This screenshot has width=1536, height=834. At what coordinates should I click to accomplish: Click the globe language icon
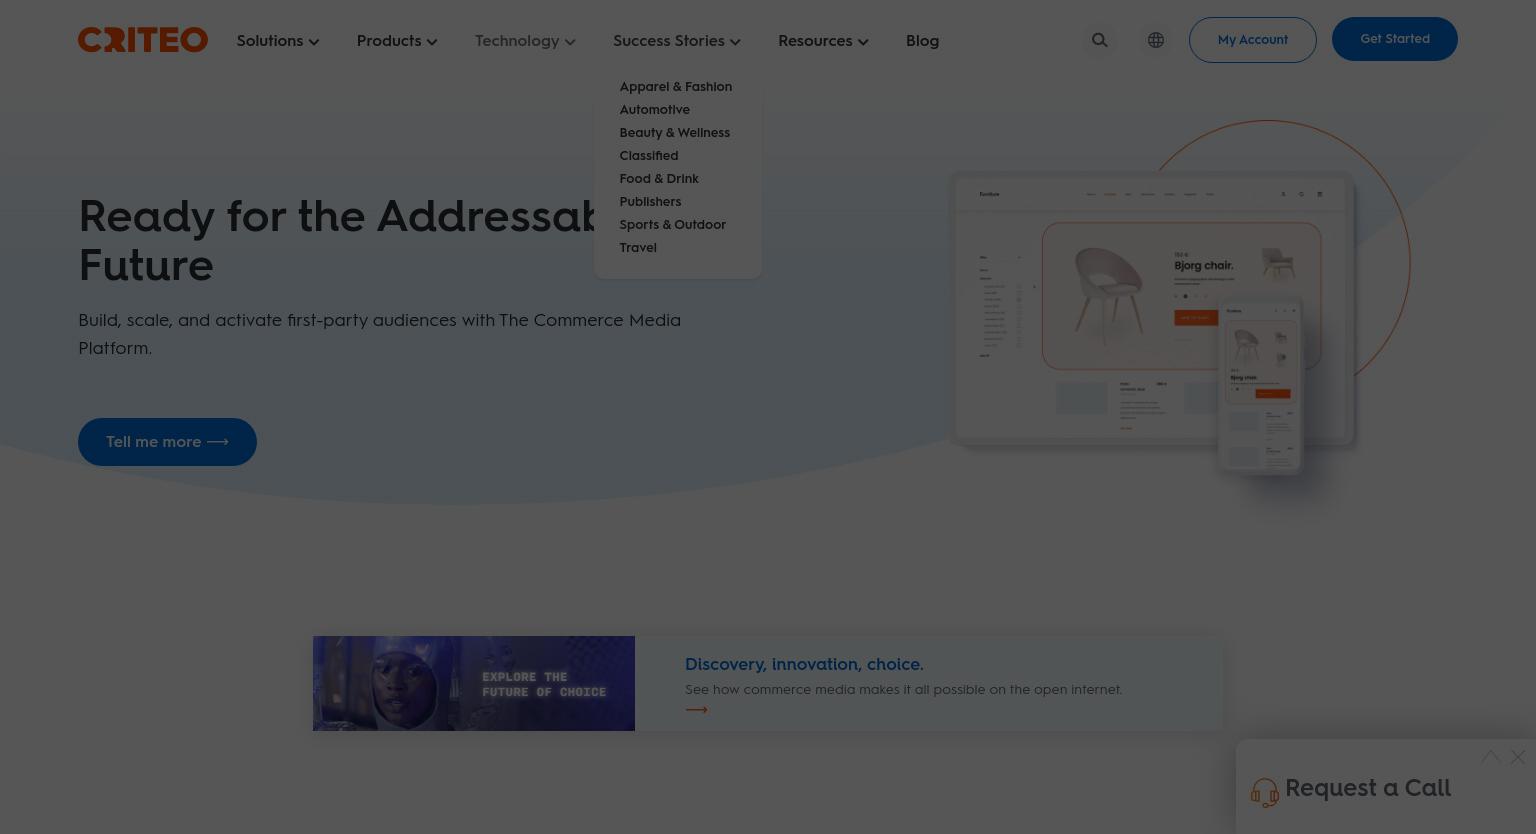click(x=1156, y=40)
